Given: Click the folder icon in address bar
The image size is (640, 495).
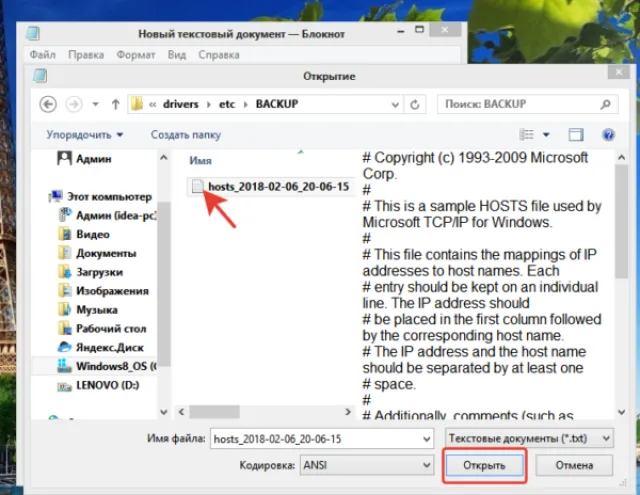Looking at the screenshot, I should point(137,104).
